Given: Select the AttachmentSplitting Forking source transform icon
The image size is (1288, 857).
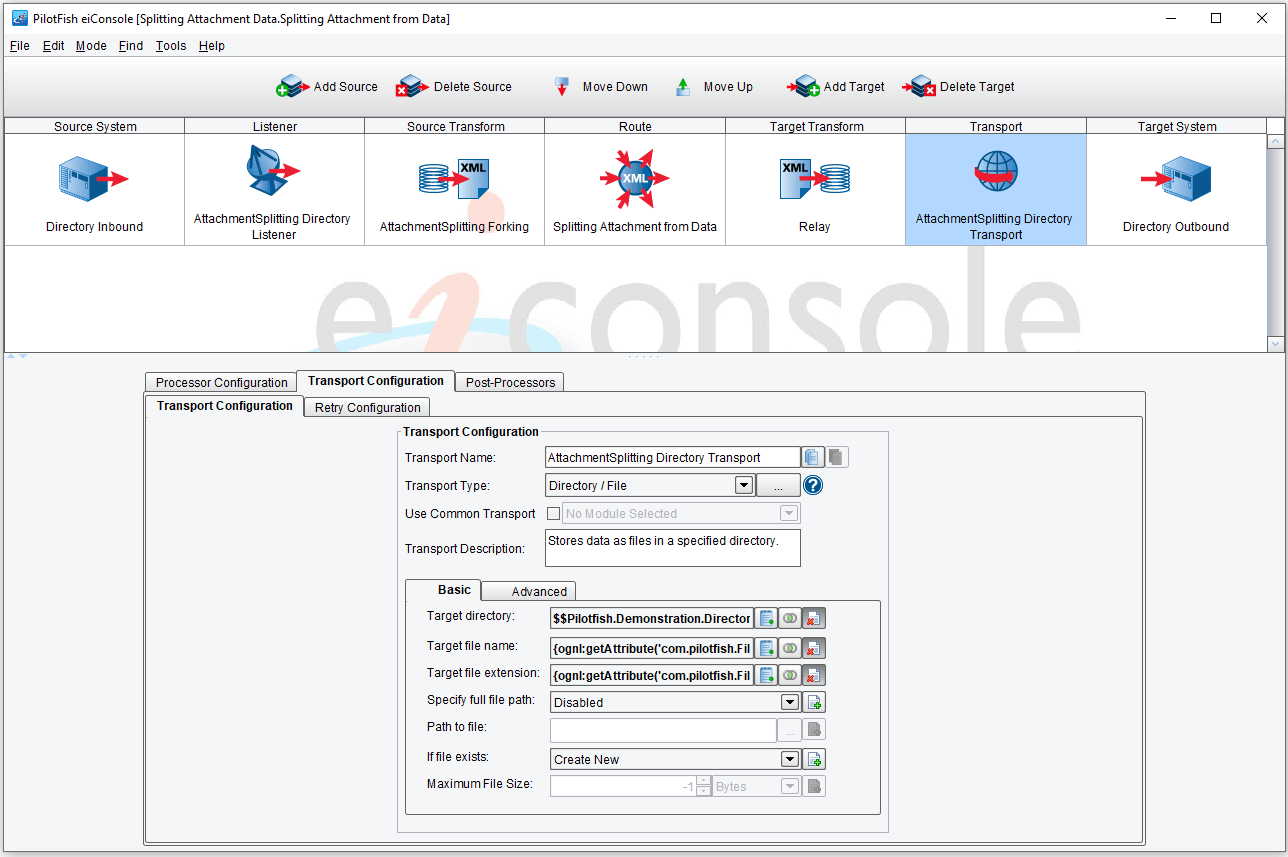Looking at the screenshot, I should click(x=454, y=179).
